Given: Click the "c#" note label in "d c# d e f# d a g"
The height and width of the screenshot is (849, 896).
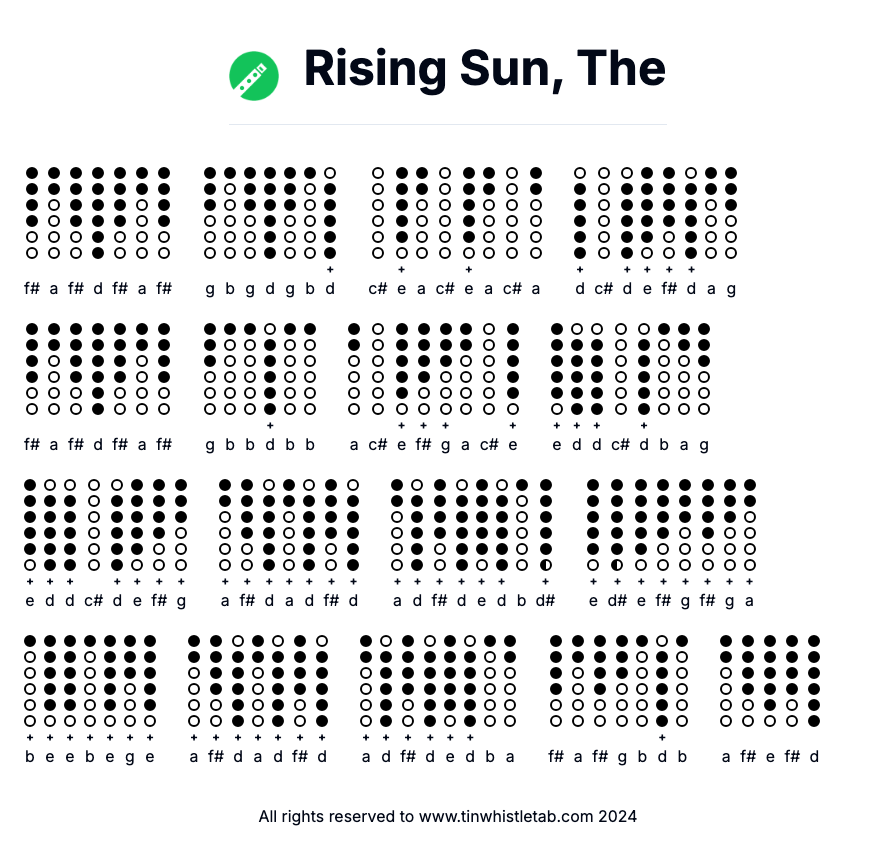Looking at the screenshot, I should 604,289.
